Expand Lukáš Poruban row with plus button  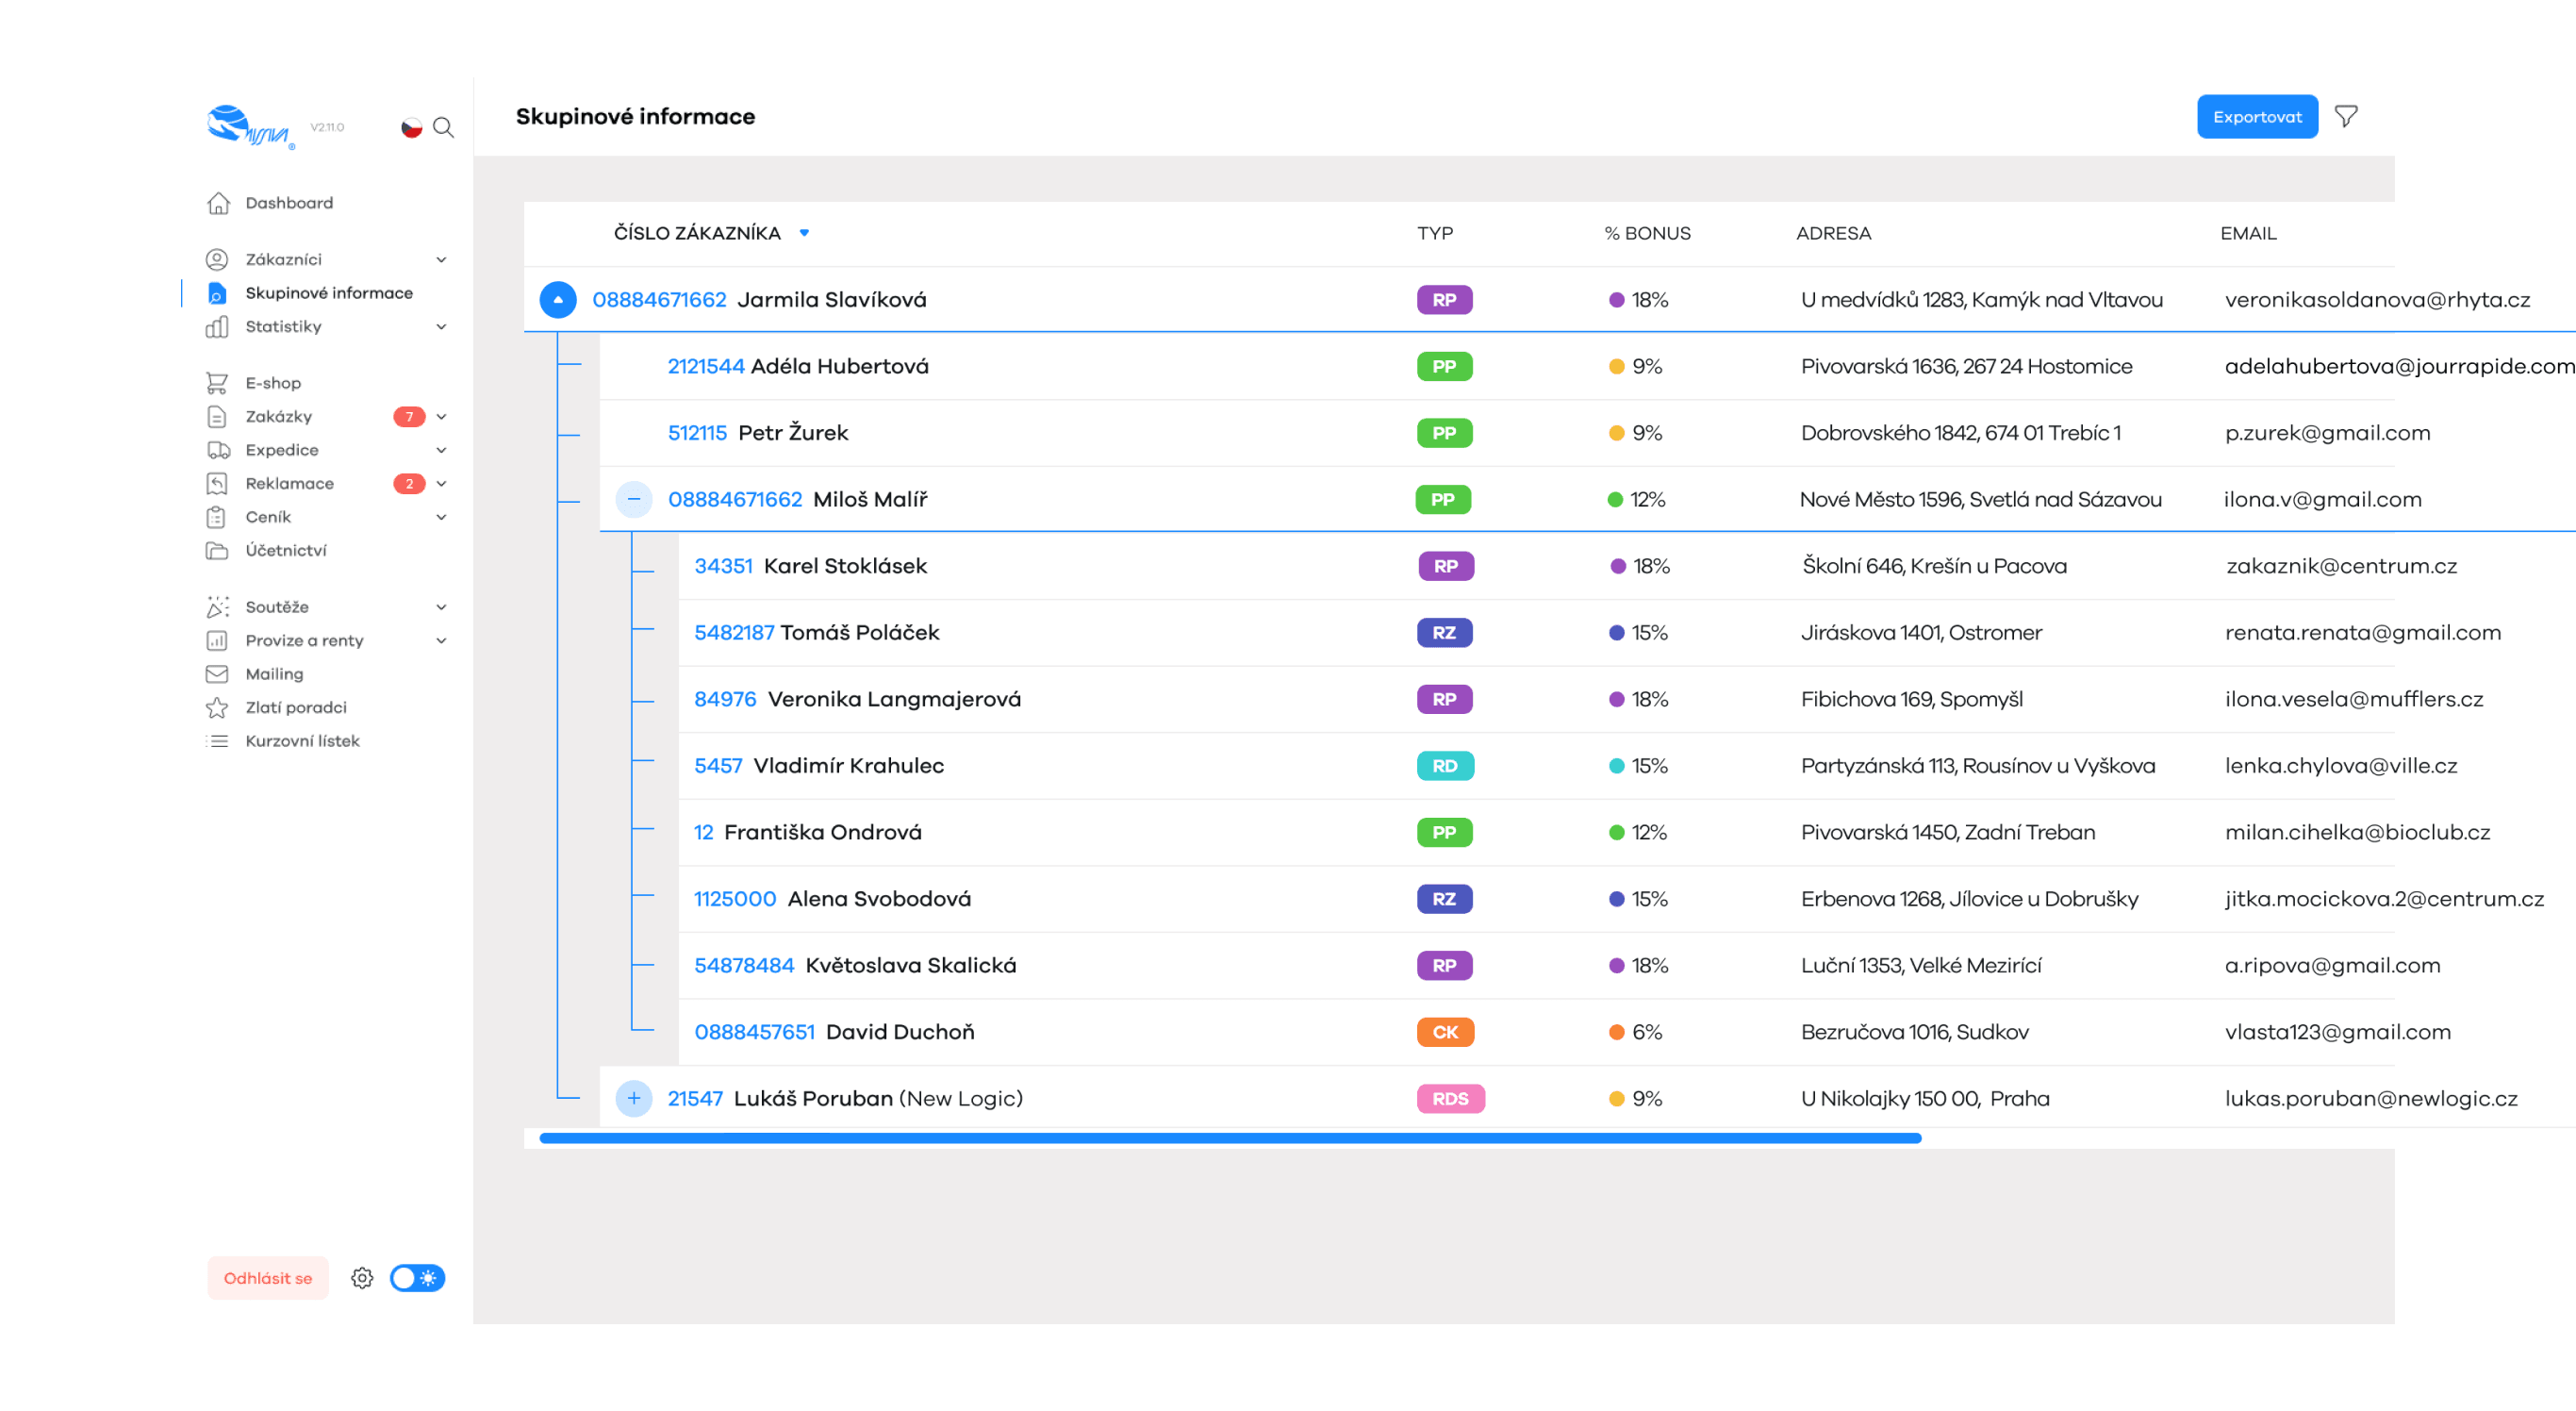coord(634,1098)
